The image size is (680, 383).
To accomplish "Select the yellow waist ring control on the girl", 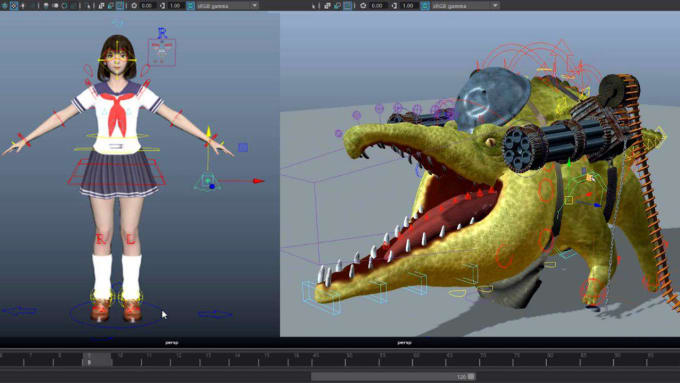I will (117, 136).
